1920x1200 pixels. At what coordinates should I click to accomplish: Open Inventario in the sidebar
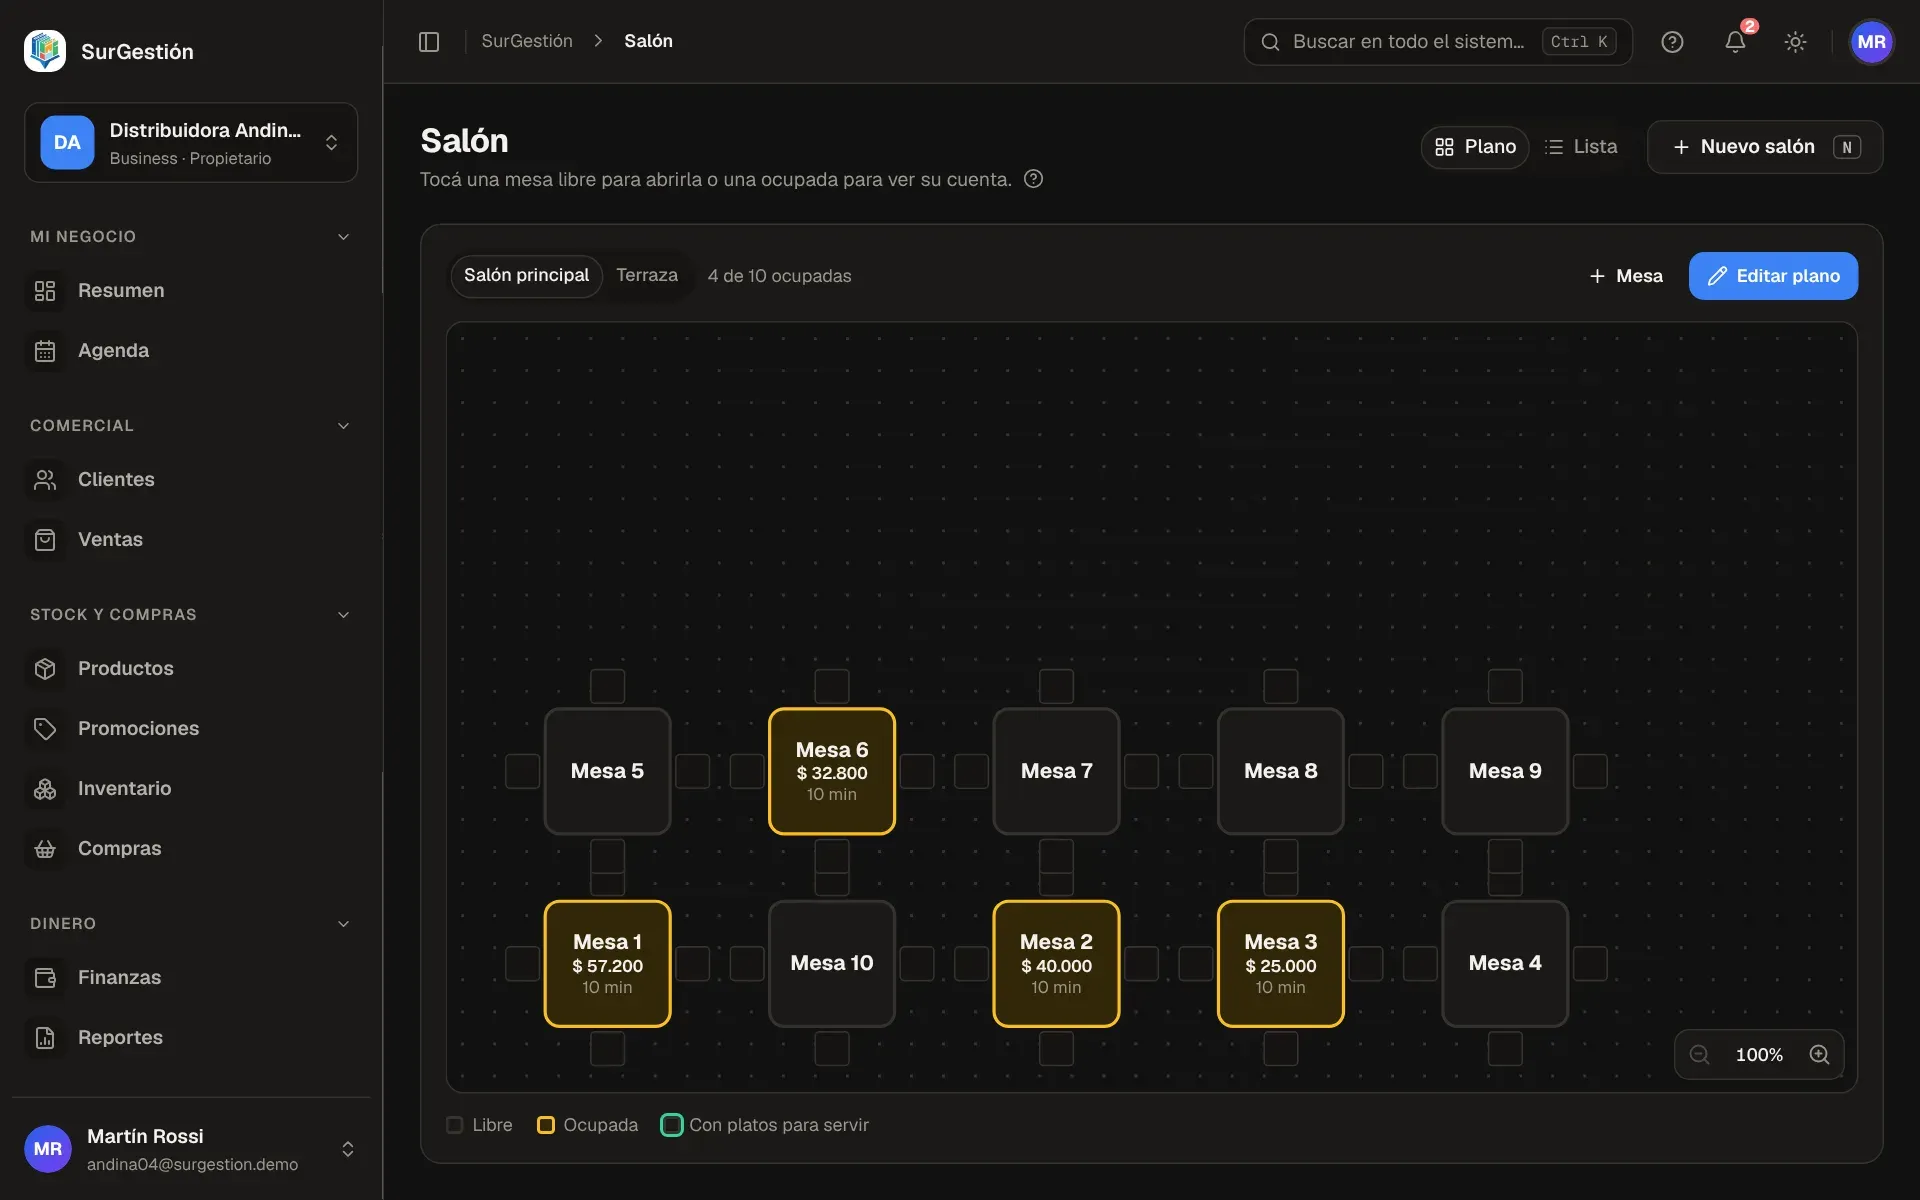[191, 789]
